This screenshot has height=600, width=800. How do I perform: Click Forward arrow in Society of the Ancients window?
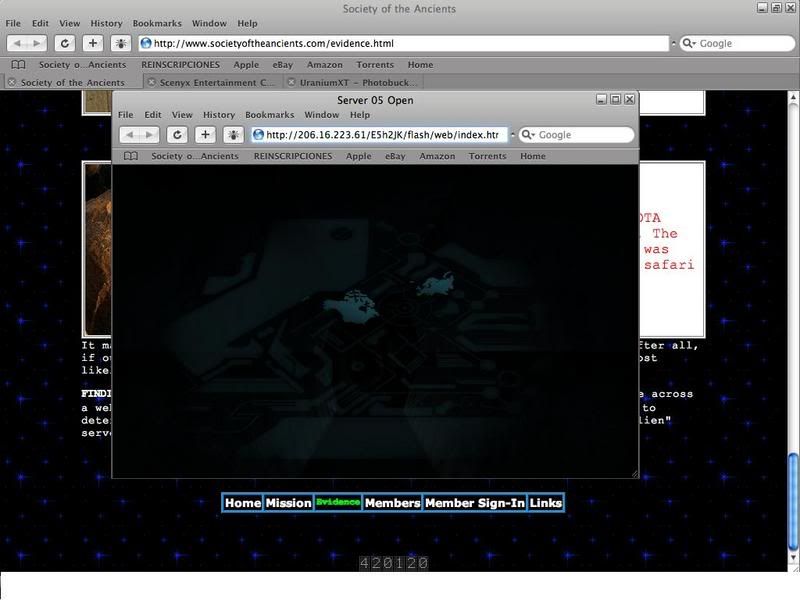[37, 43]
